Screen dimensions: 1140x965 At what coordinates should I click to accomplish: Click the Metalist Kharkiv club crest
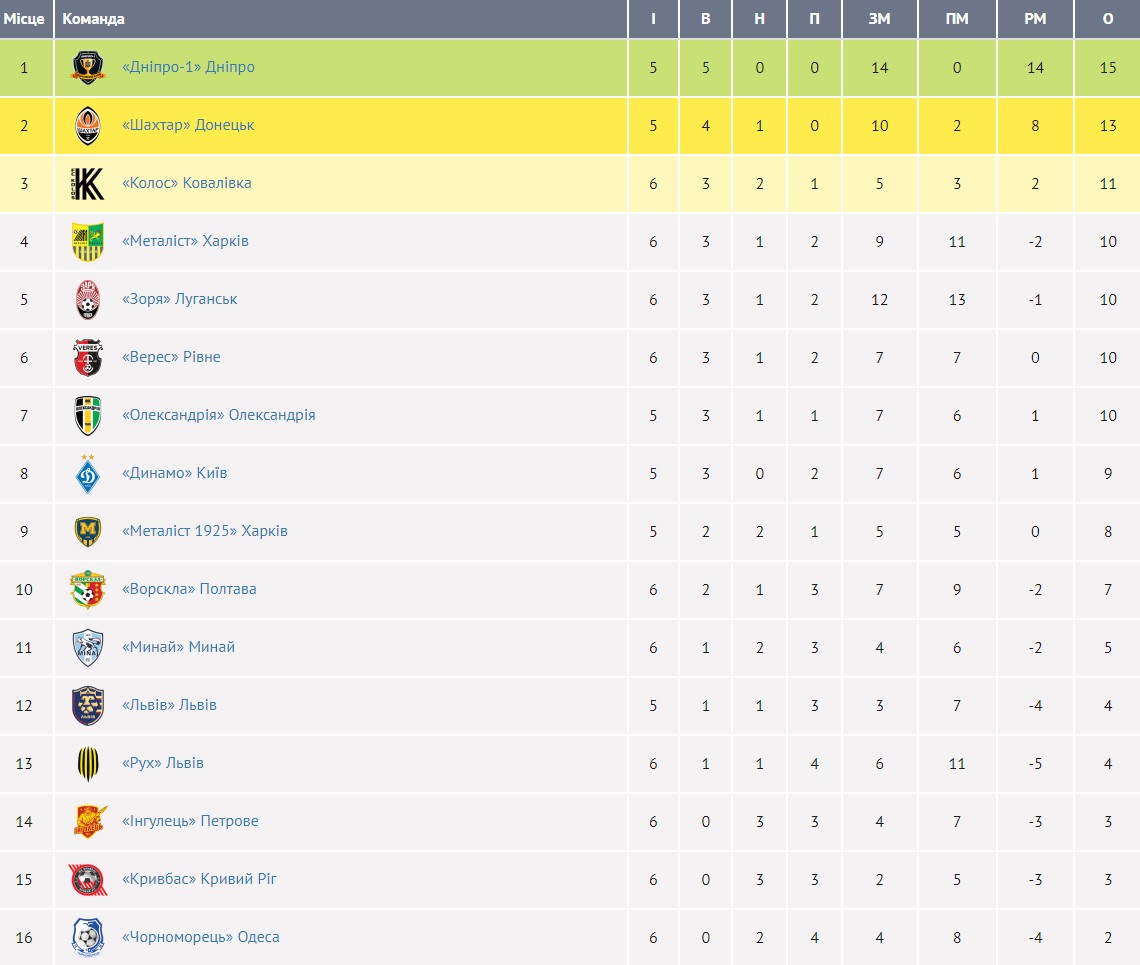tap(88, 242)
